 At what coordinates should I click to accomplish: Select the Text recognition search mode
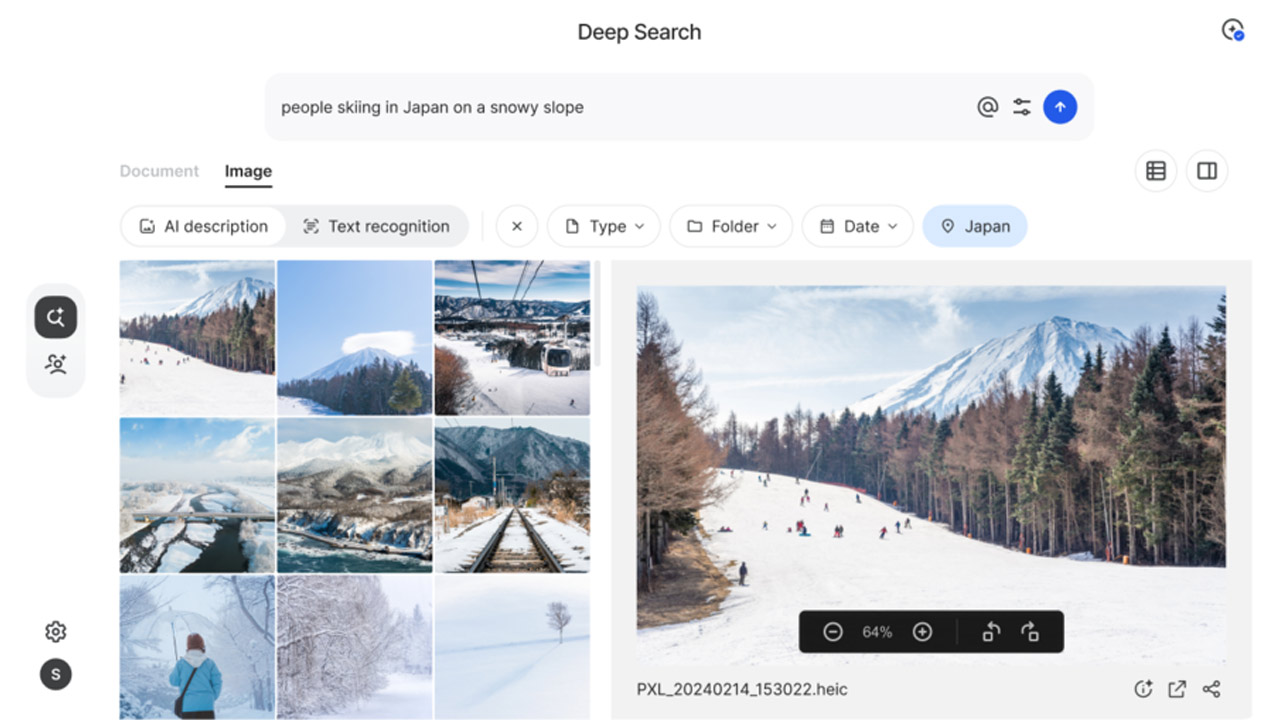(376, 226)
